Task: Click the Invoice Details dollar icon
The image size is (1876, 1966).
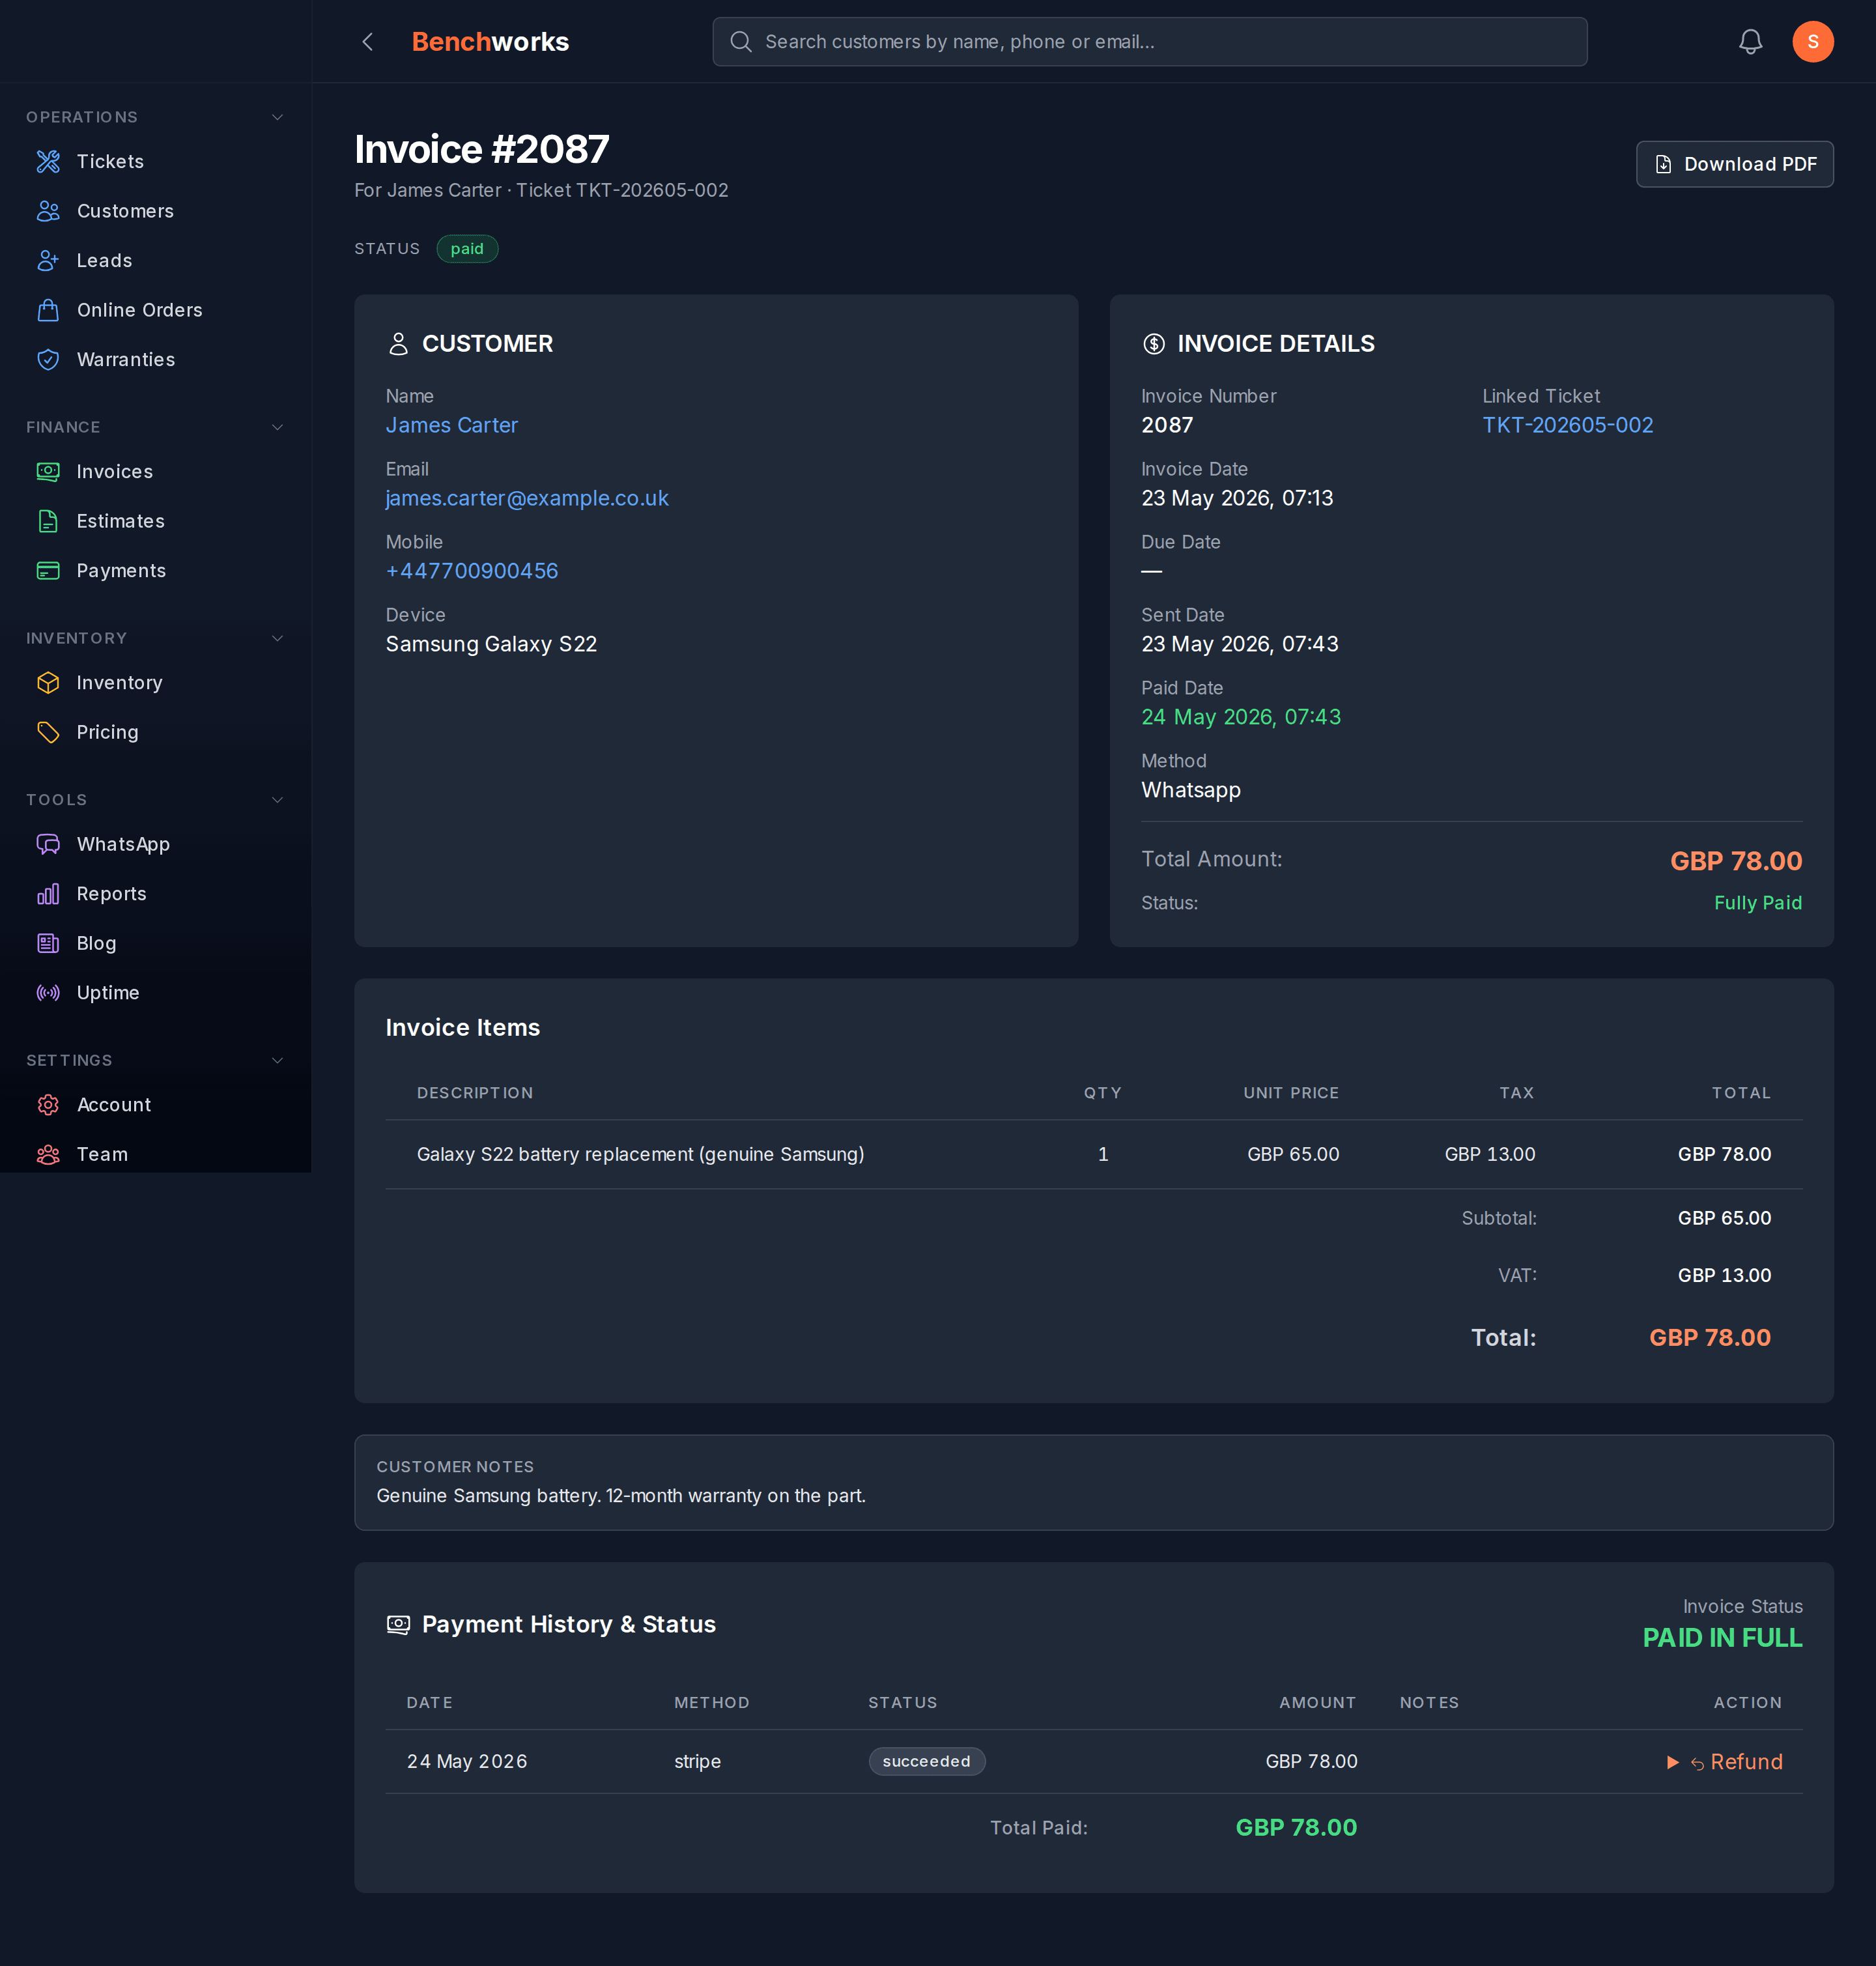Action: pos(1154,344)
